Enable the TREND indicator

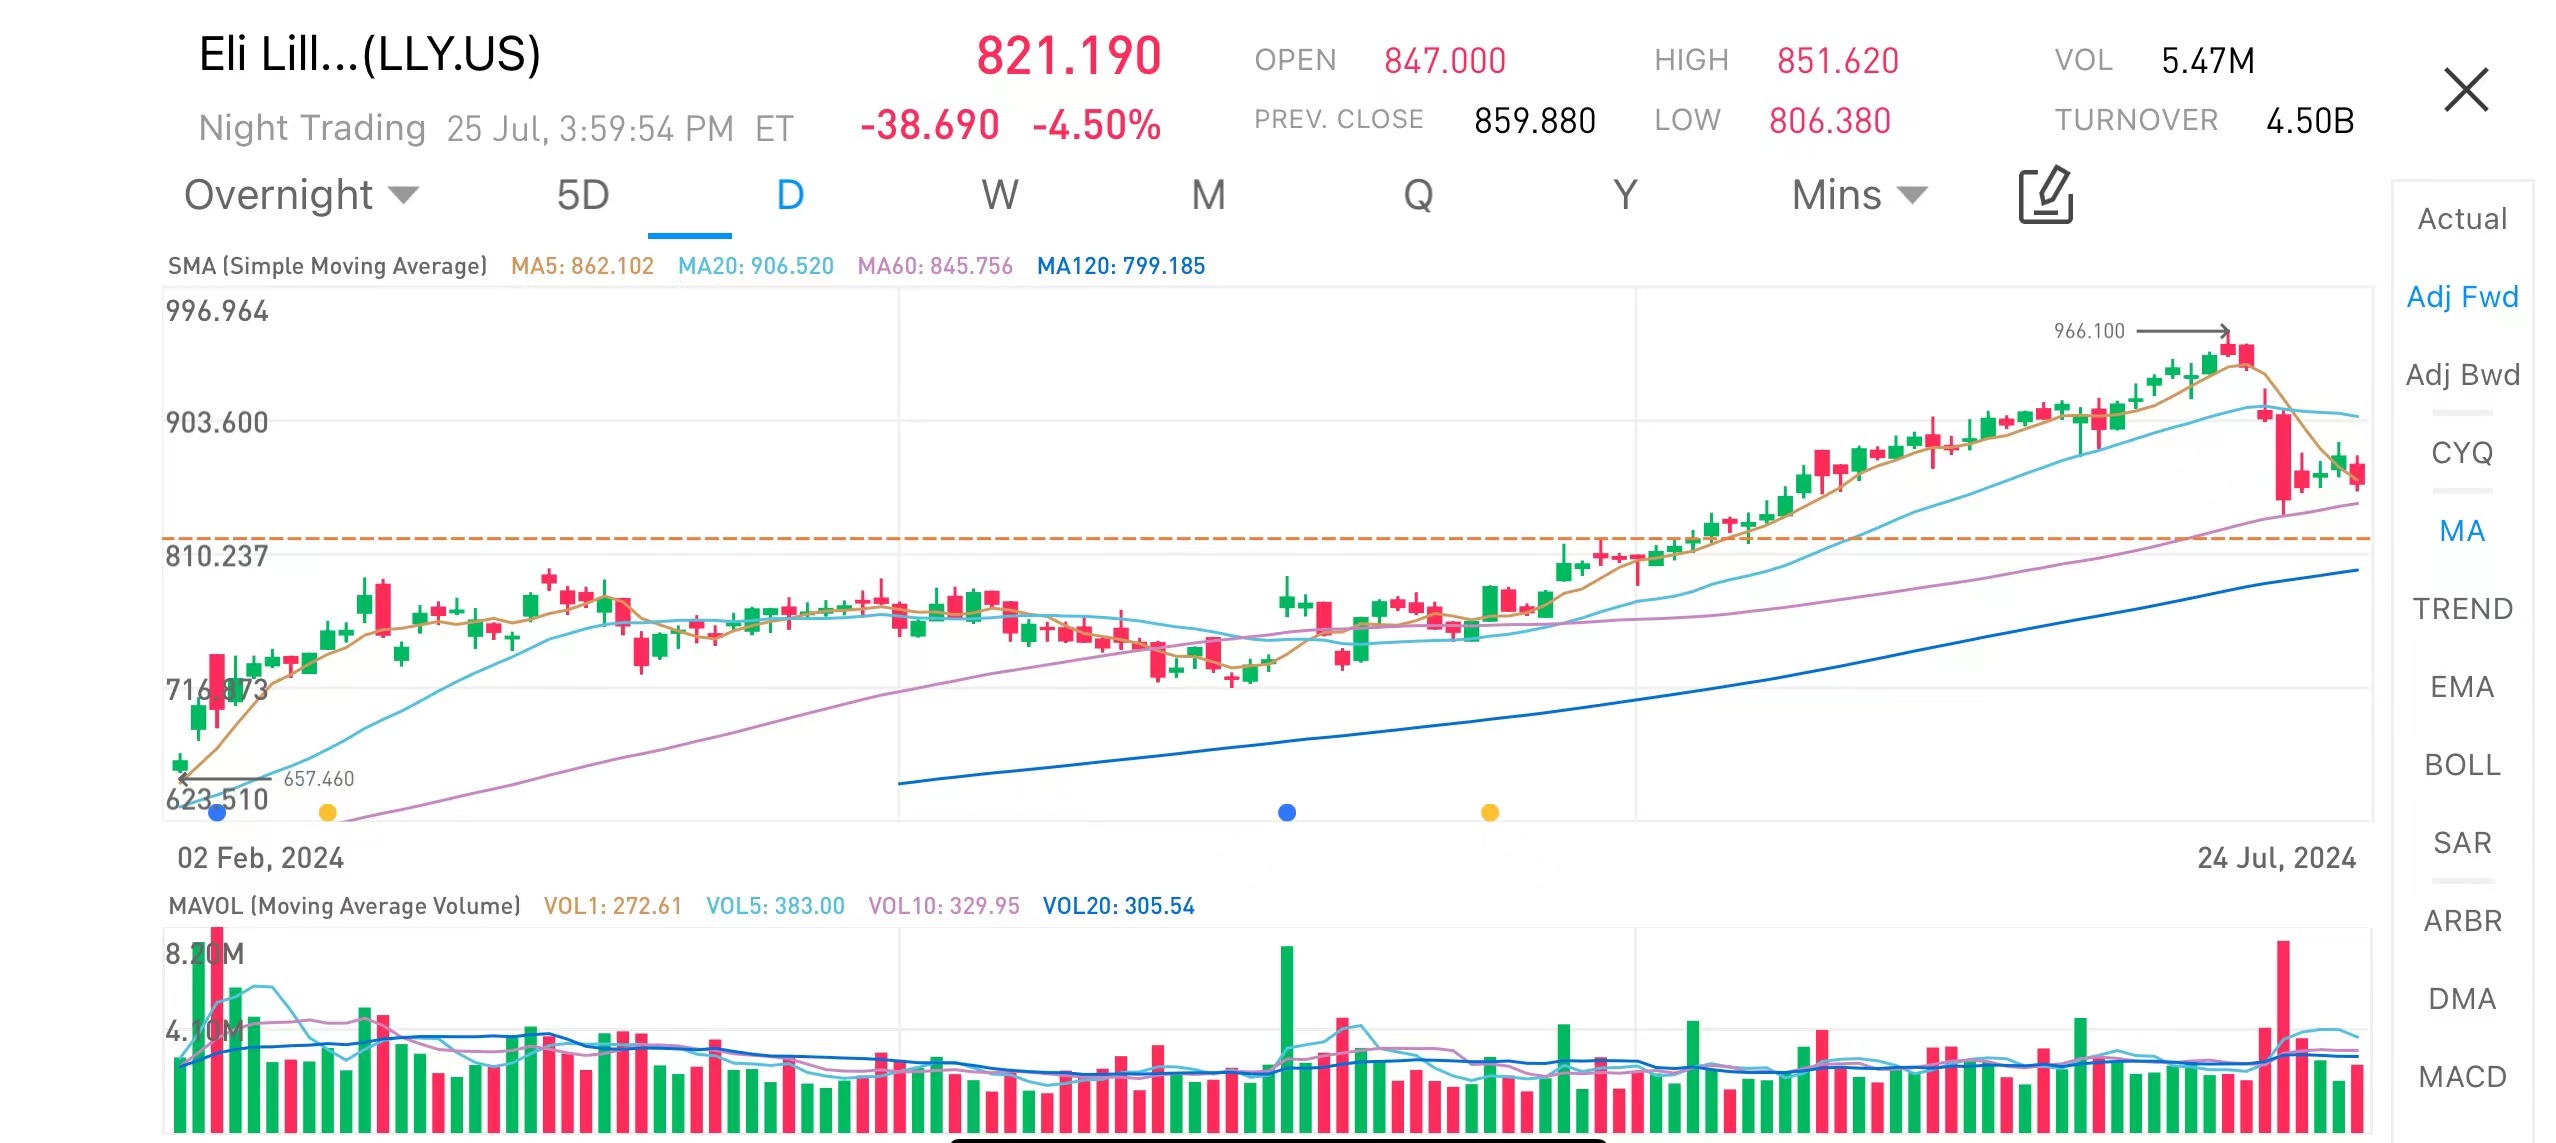coord(2462,609)
